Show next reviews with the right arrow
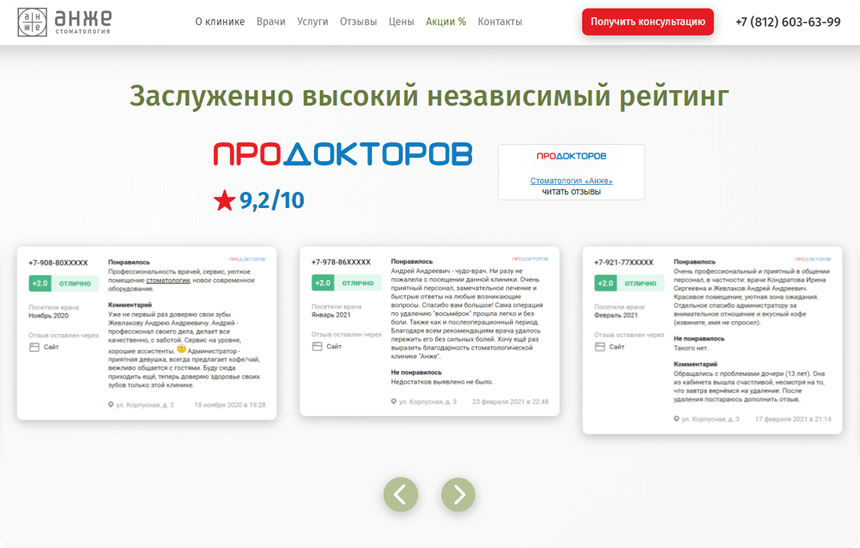Screen dimensions: 860x548 458,494
